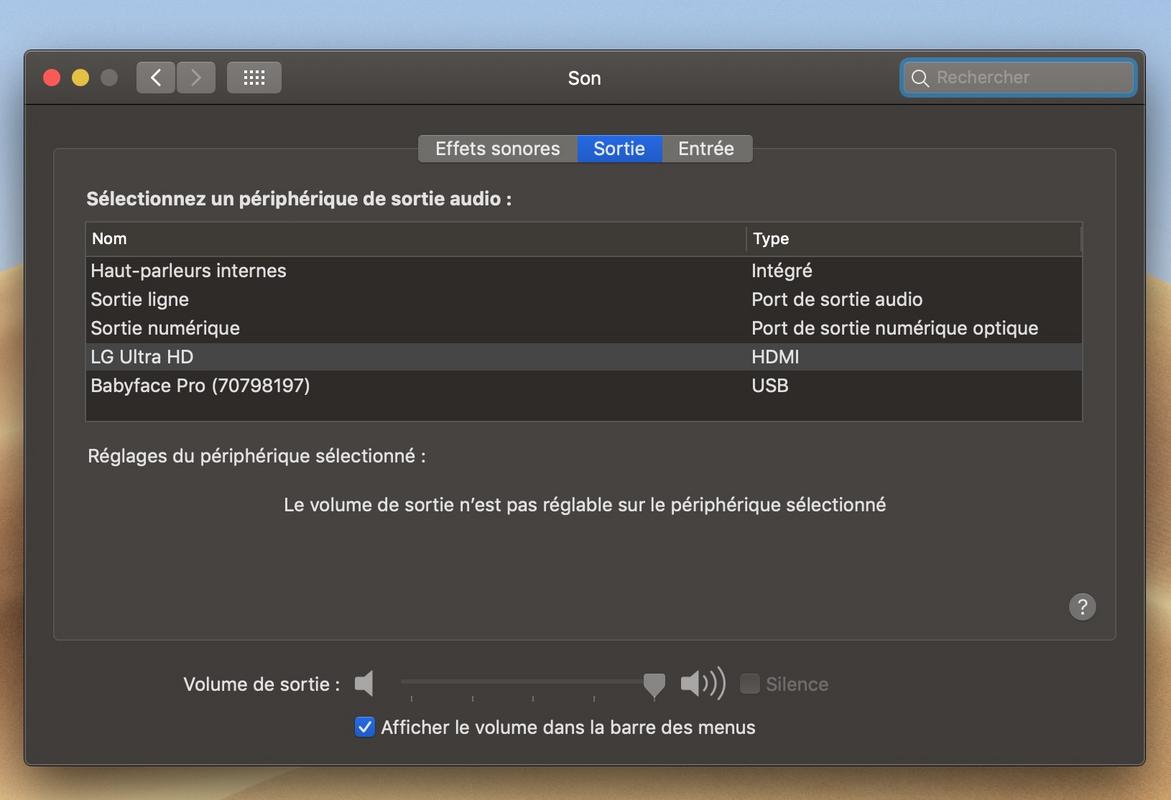Click the Volume de sortie slider thumb

tap(654, 684)
